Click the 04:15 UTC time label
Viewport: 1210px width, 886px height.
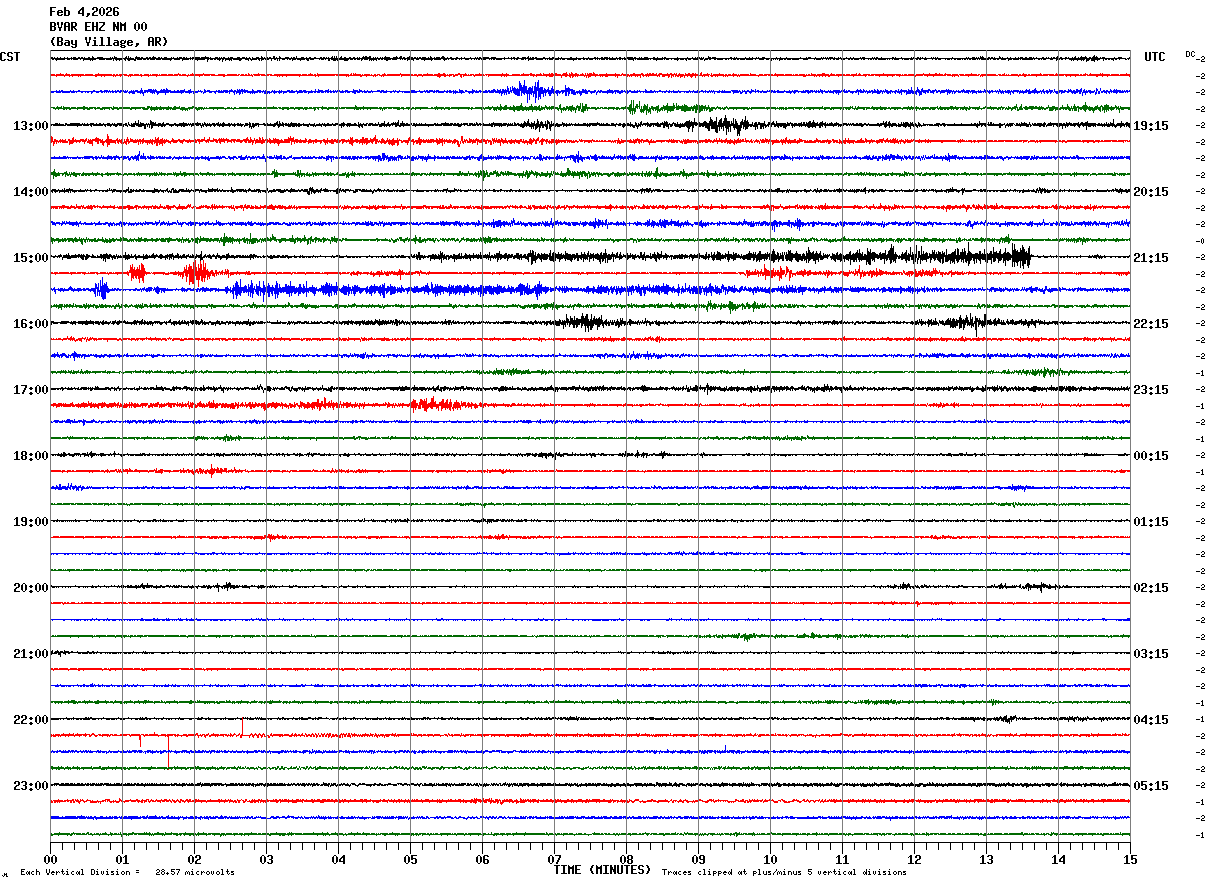[x=1150, y=720]
